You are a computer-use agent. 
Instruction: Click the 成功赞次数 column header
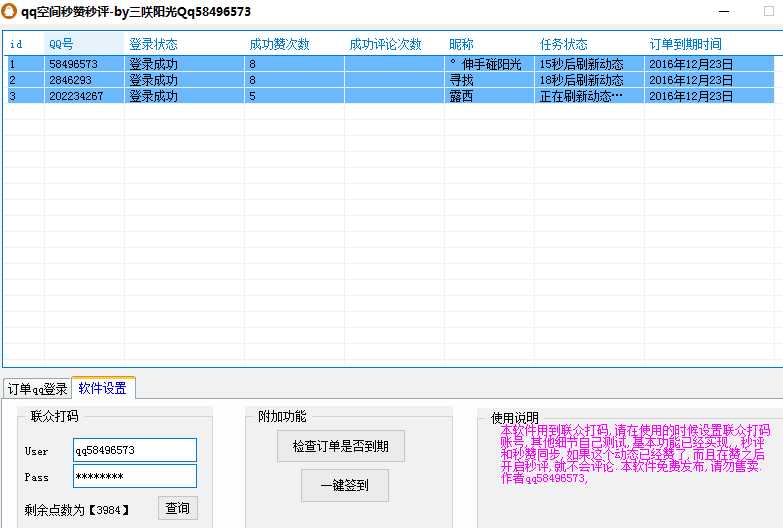coord(294,44)
